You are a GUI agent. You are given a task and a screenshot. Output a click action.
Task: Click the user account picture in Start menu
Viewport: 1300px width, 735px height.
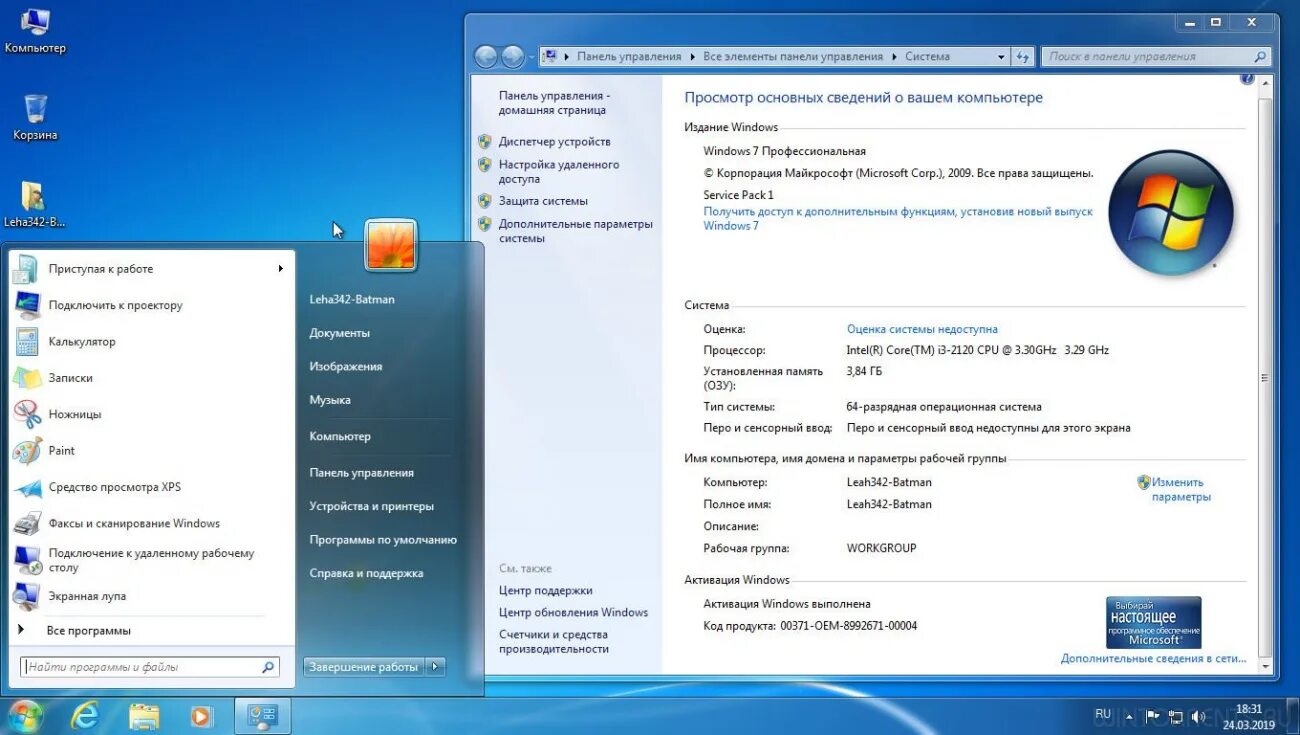pyautogui.click(x=391, y=245)
